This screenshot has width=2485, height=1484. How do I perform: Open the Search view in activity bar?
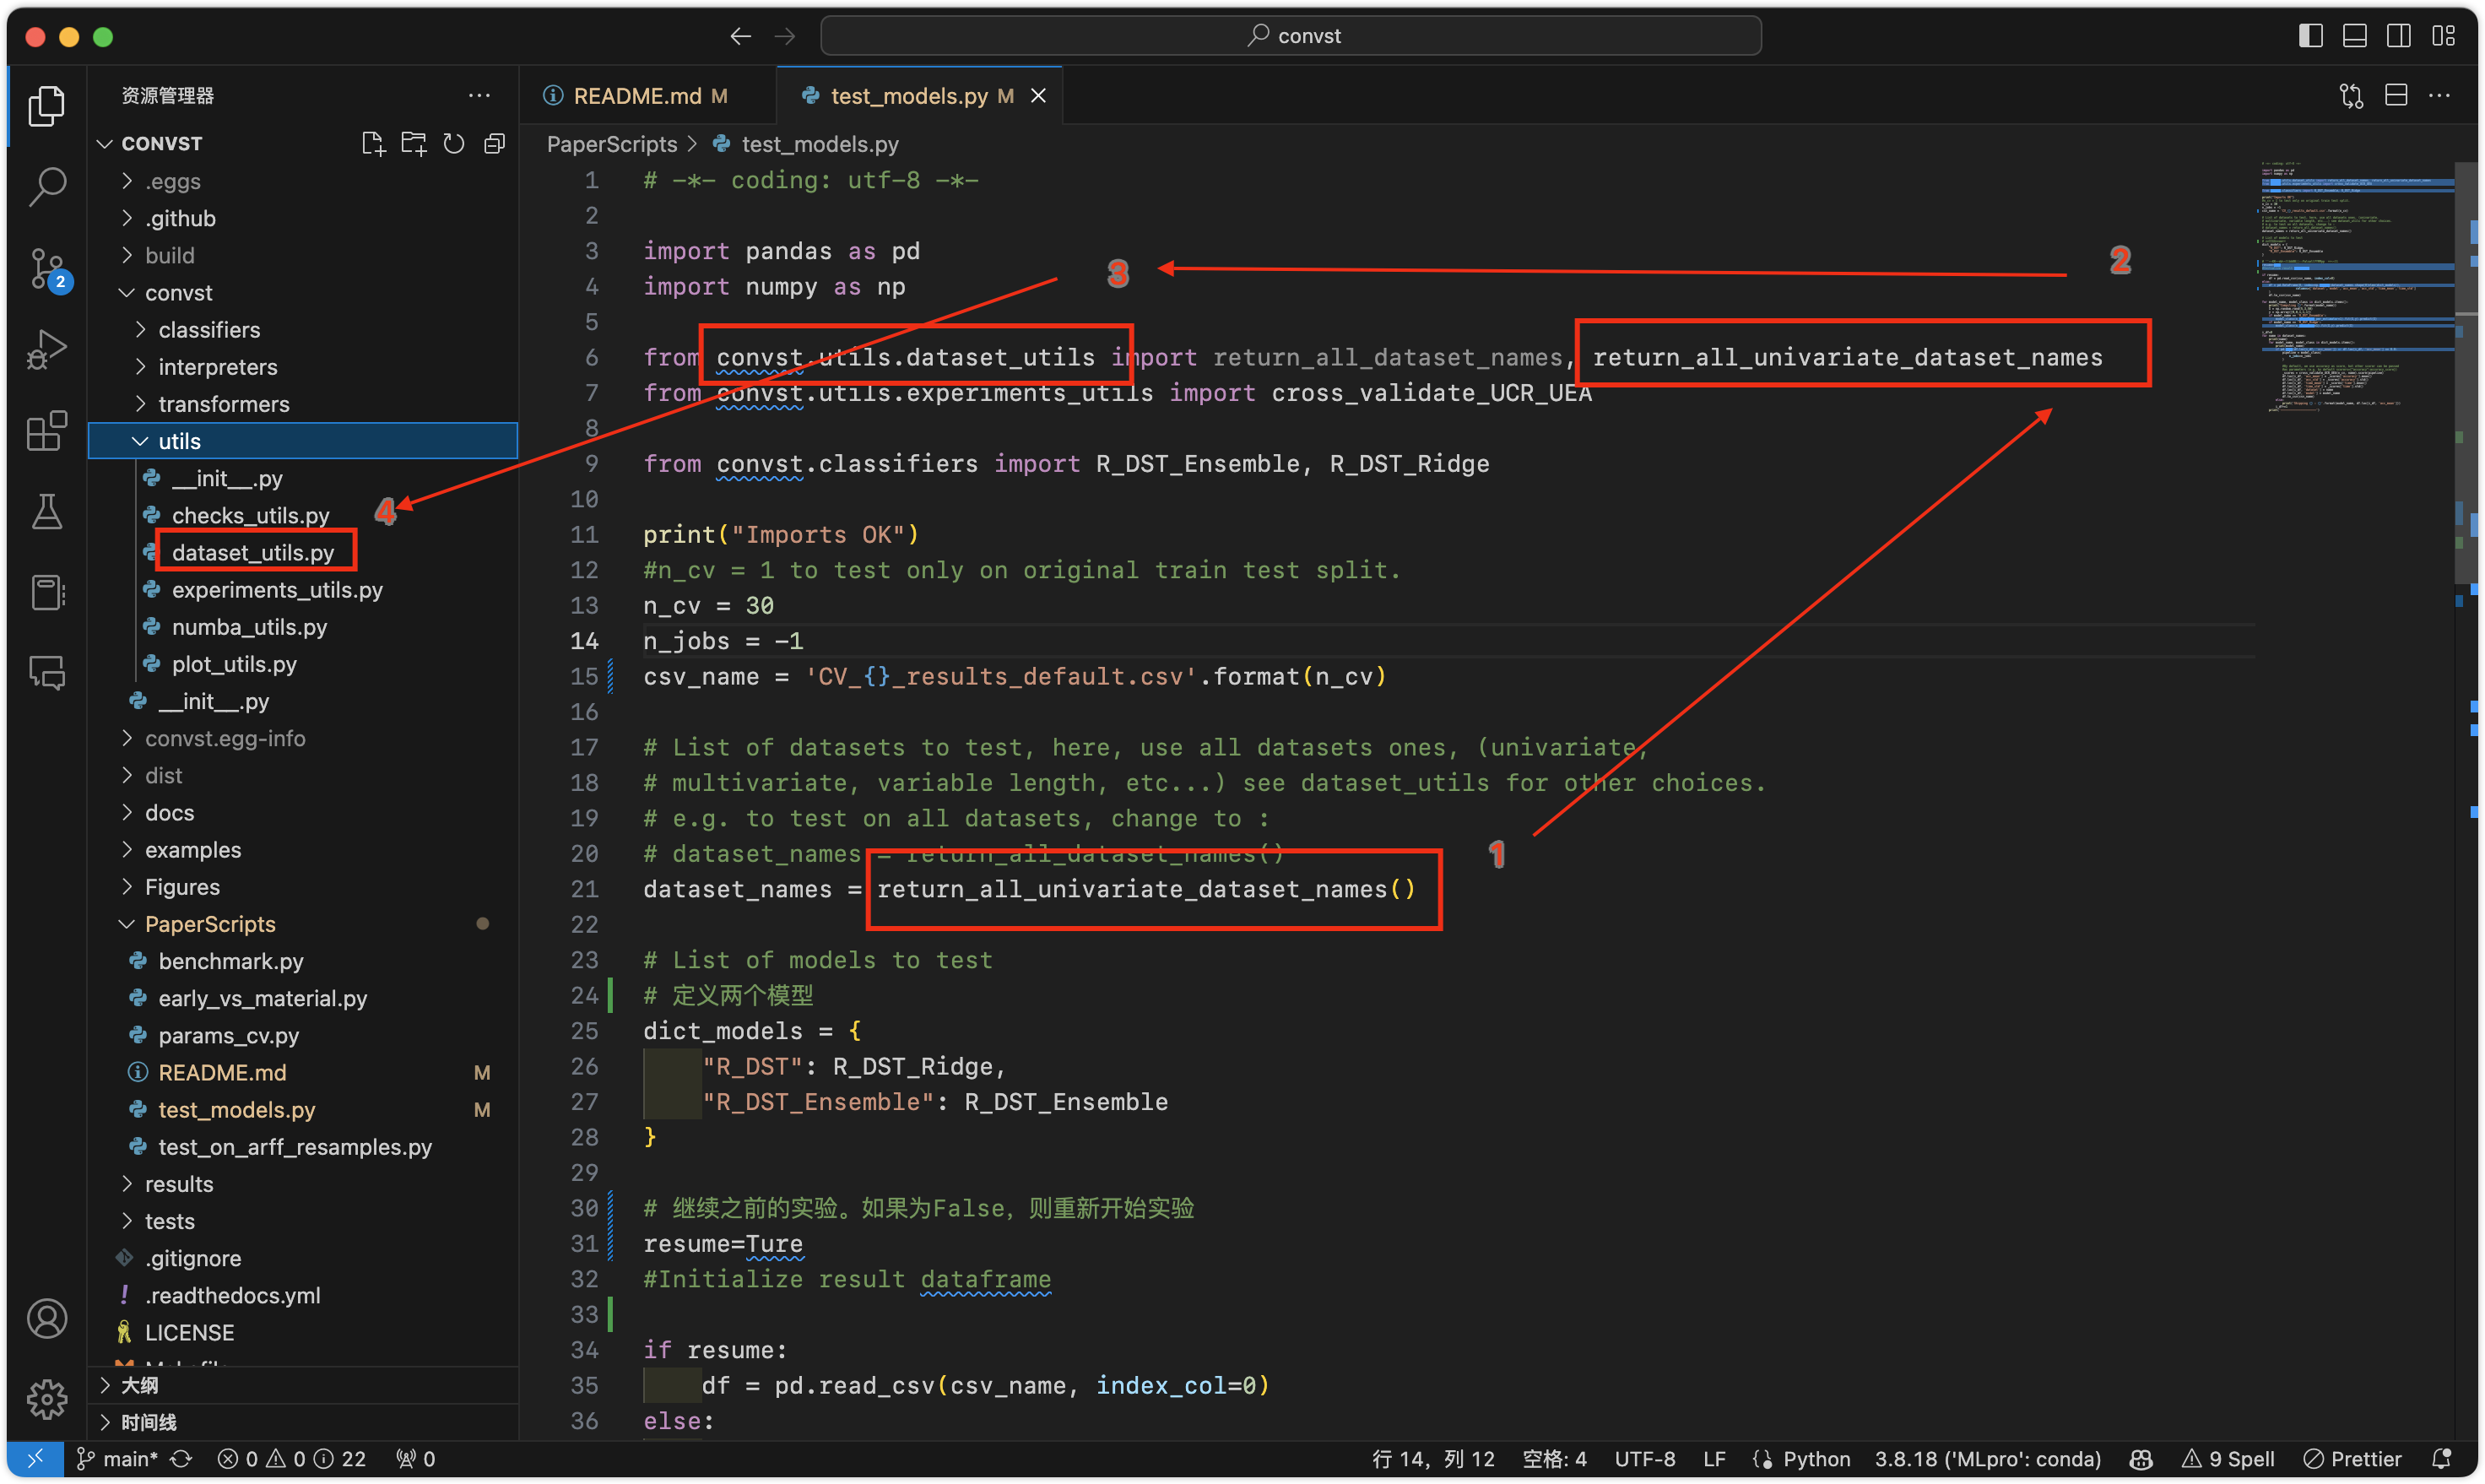[x=46, y=186]
